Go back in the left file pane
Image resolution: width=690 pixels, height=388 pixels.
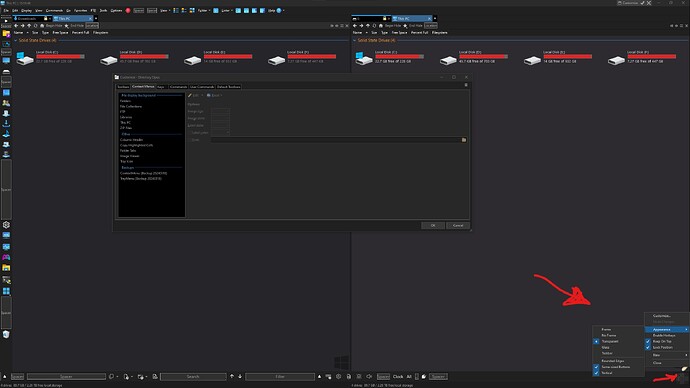tap(16, 26)
